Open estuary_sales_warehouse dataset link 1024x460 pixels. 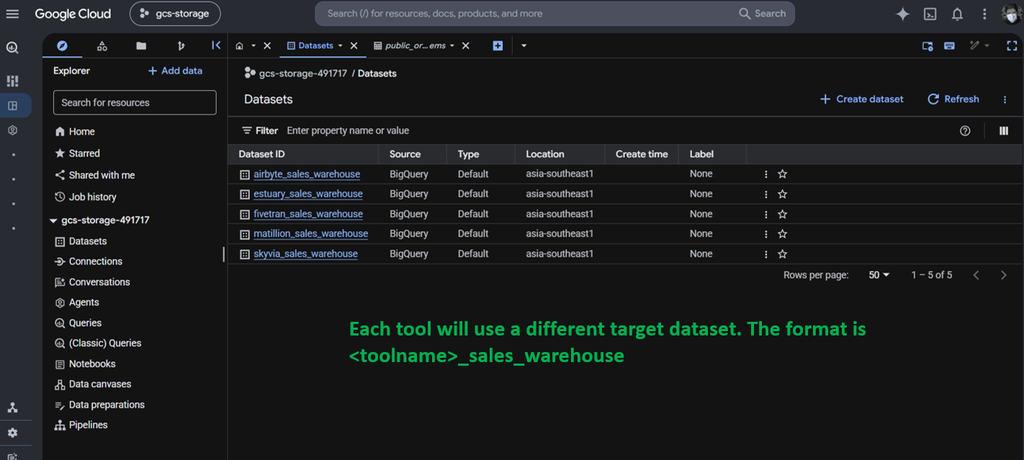[x=308, y=194]
